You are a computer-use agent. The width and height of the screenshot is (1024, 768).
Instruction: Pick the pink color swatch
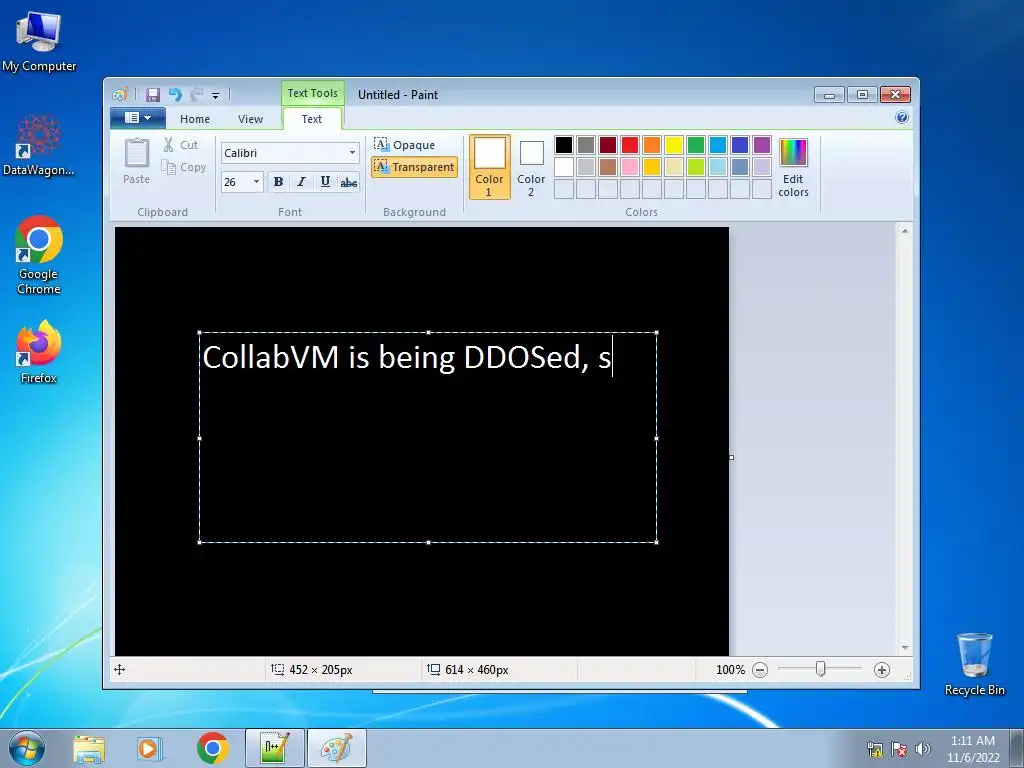tap(630, 167)
